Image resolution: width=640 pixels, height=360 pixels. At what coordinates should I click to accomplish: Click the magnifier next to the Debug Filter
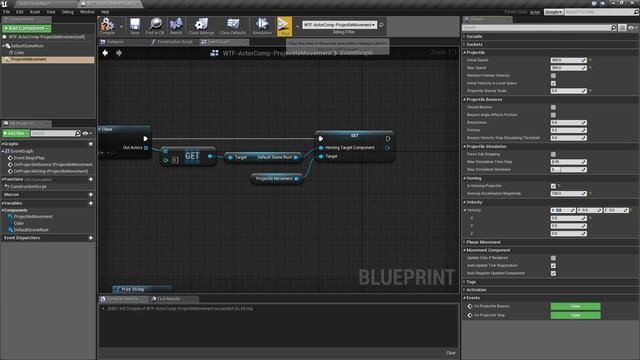[x=381, y=25]
